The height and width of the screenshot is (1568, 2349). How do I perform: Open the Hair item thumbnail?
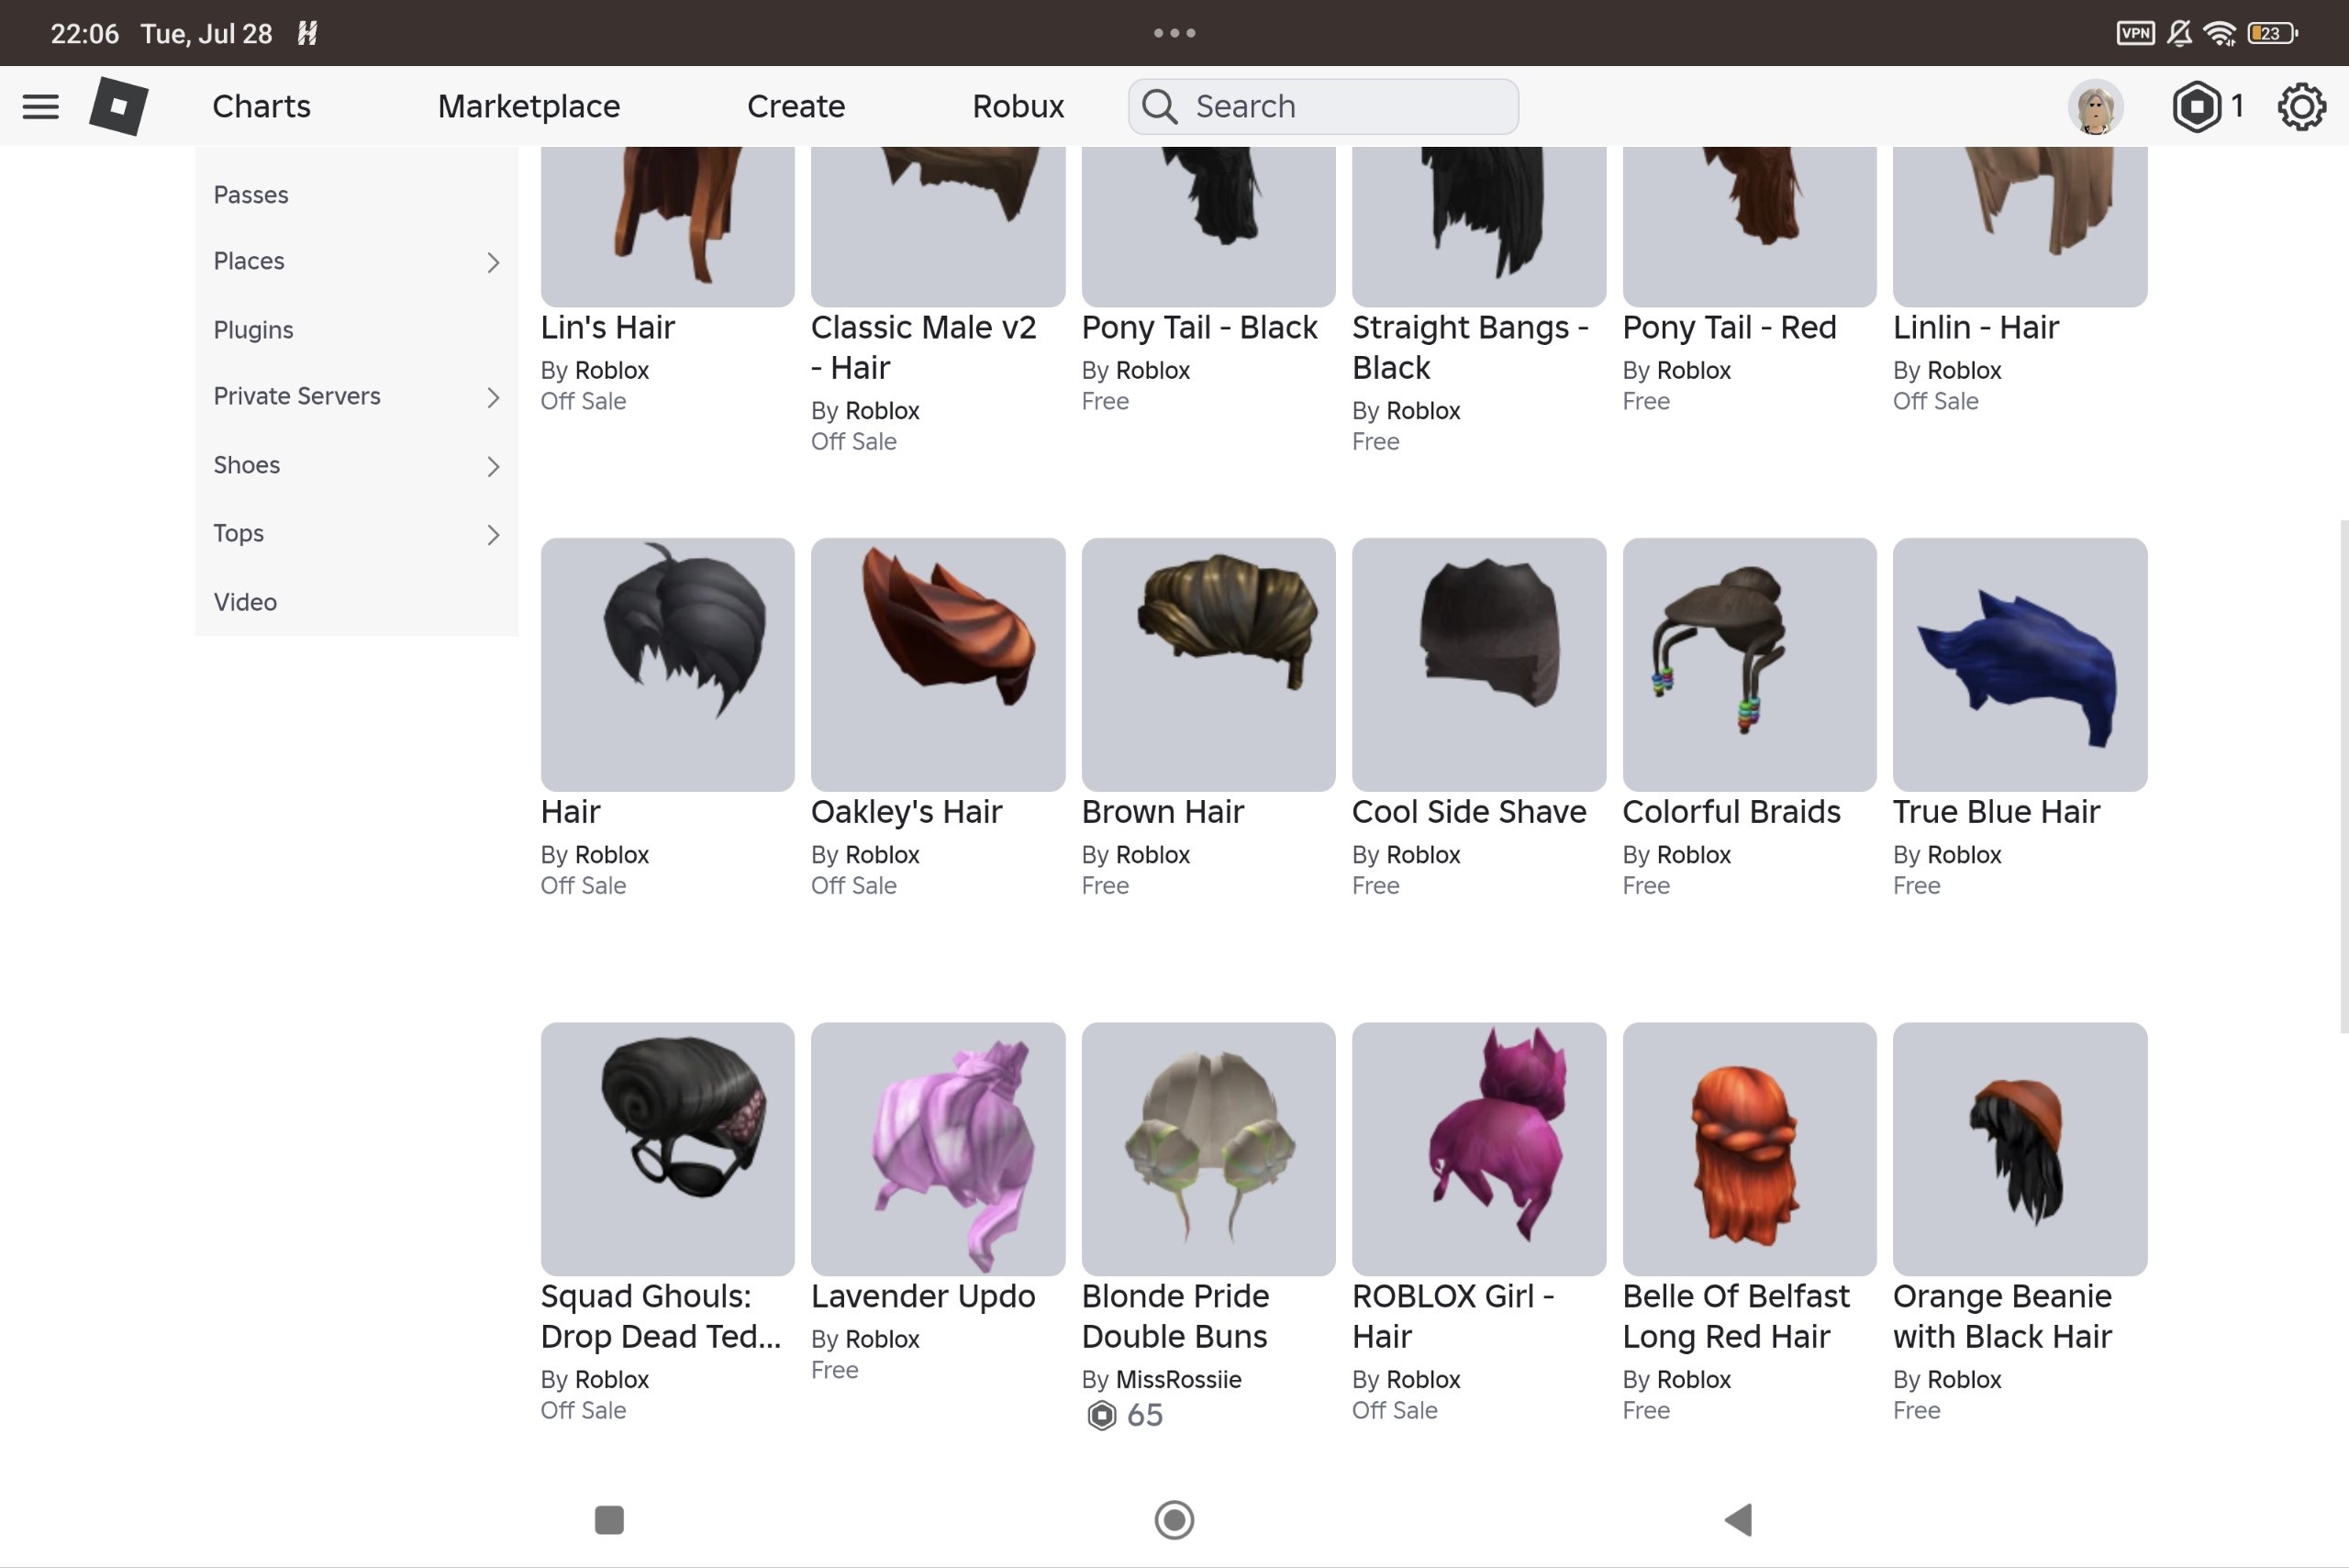668,665
